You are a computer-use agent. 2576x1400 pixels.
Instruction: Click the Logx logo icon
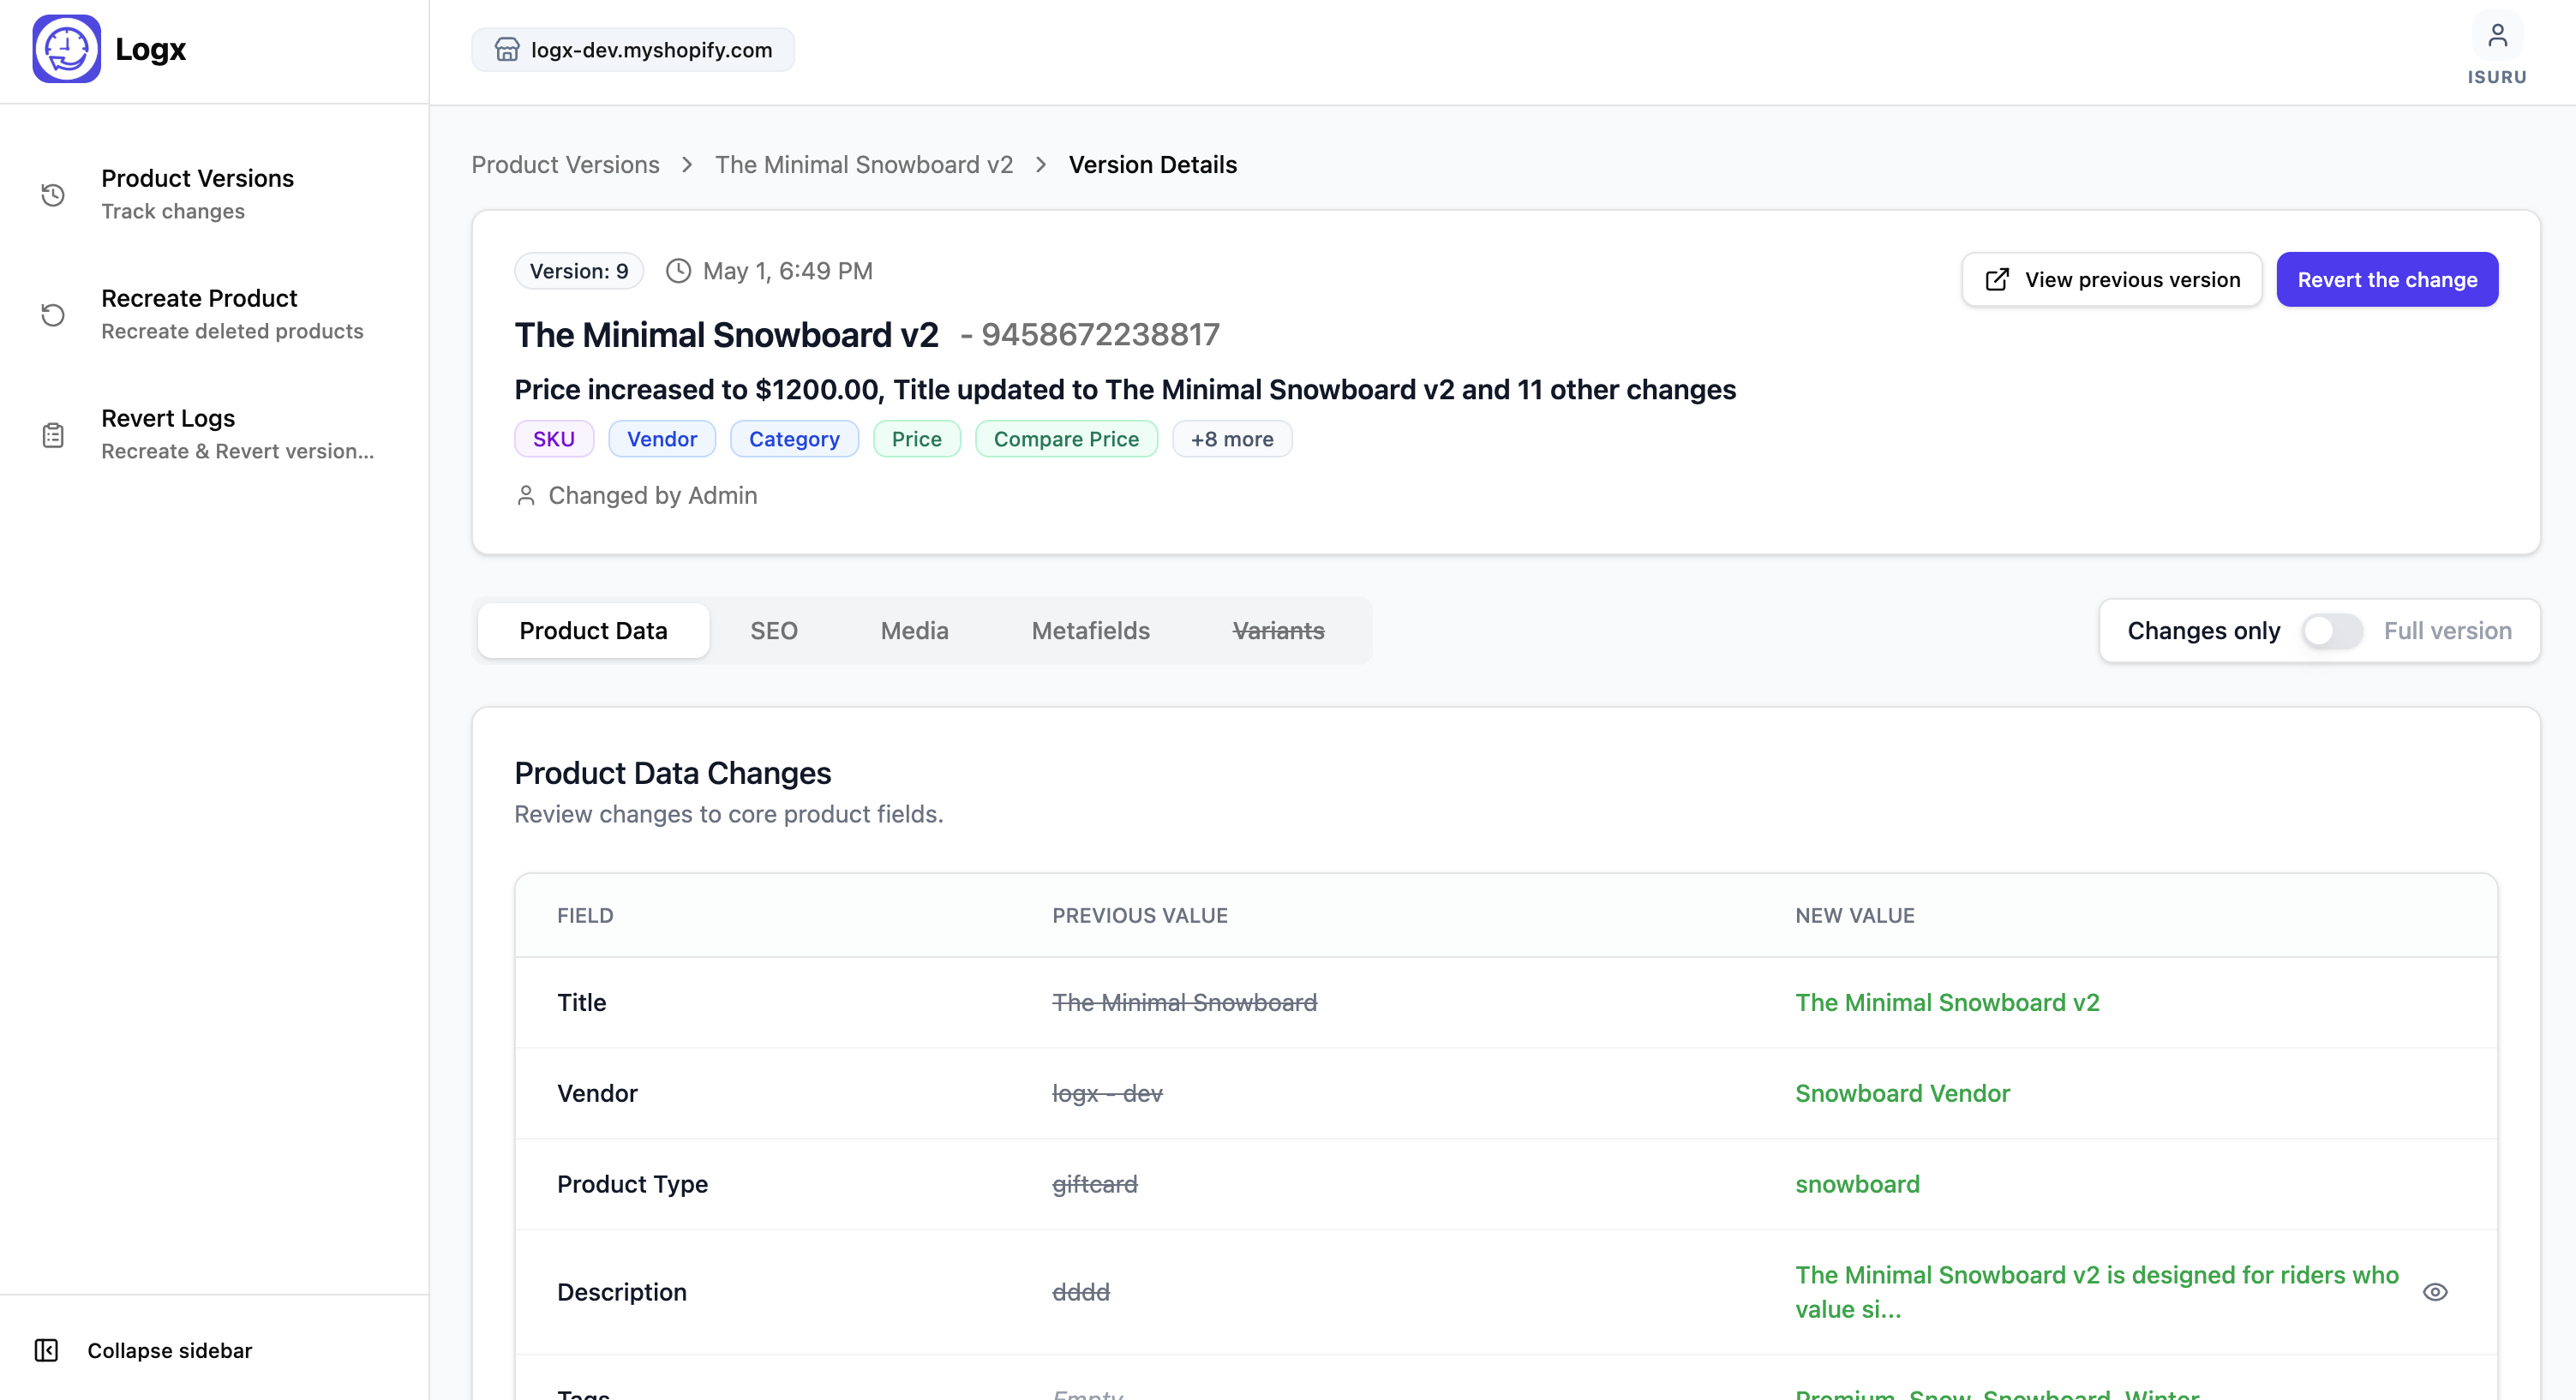[66, 48]
